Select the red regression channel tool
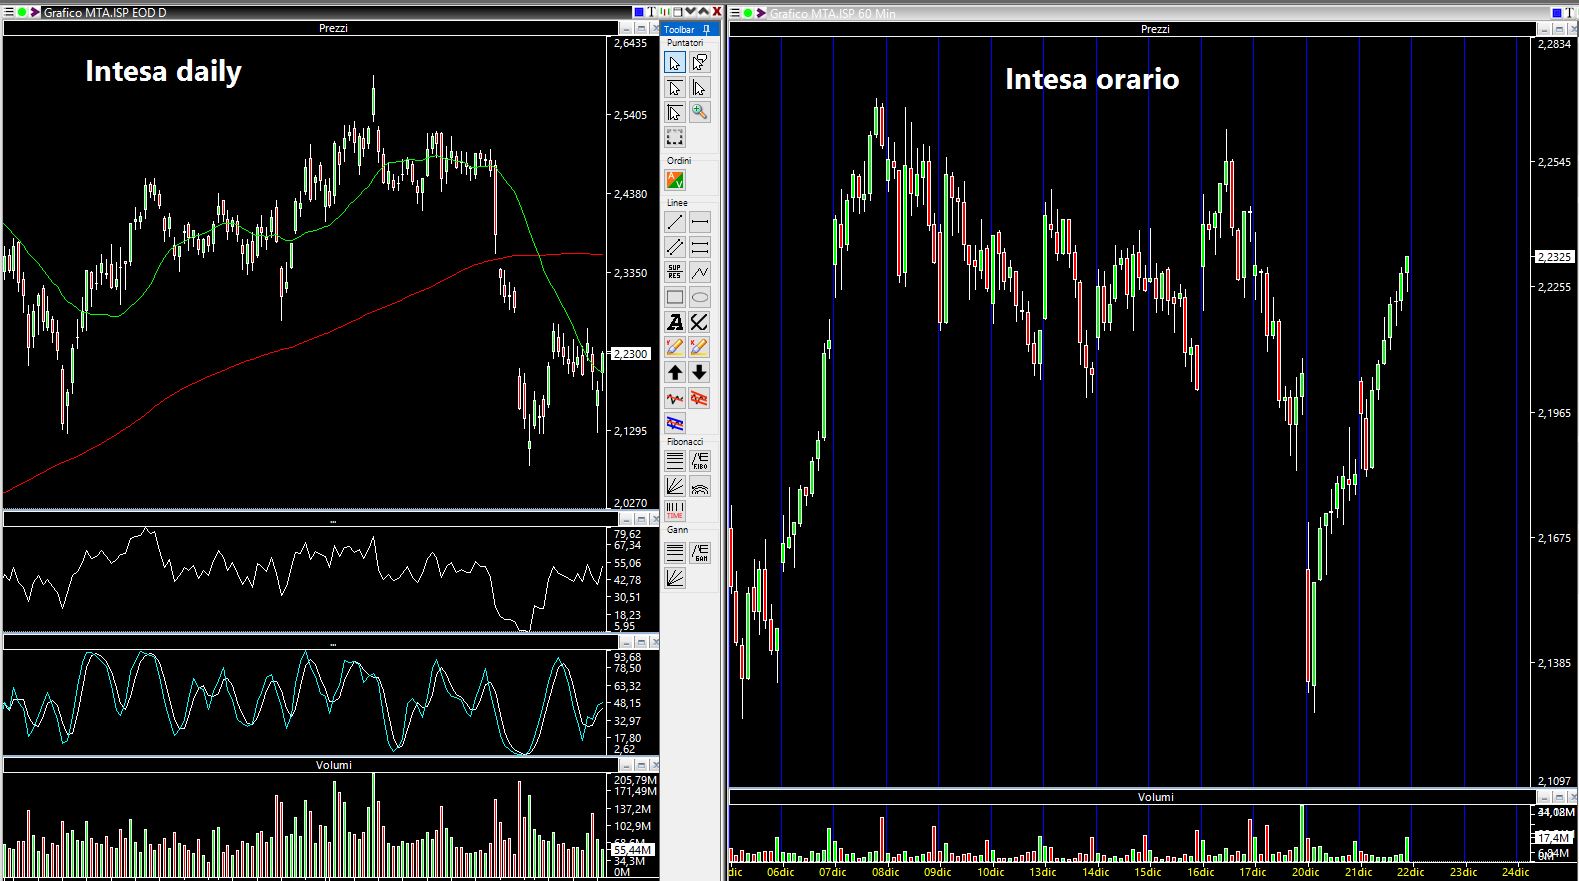The width and height of the screenshot is (1579, 881). 700,399
